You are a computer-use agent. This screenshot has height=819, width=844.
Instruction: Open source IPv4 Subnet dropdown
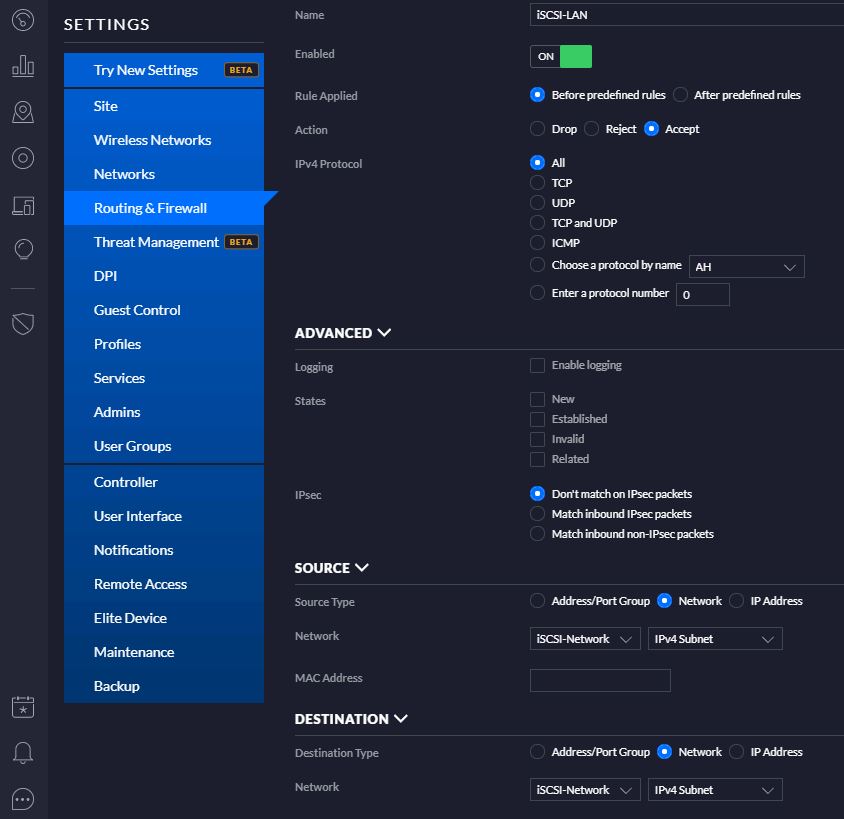pyautogui.click(x=715, y=639)
